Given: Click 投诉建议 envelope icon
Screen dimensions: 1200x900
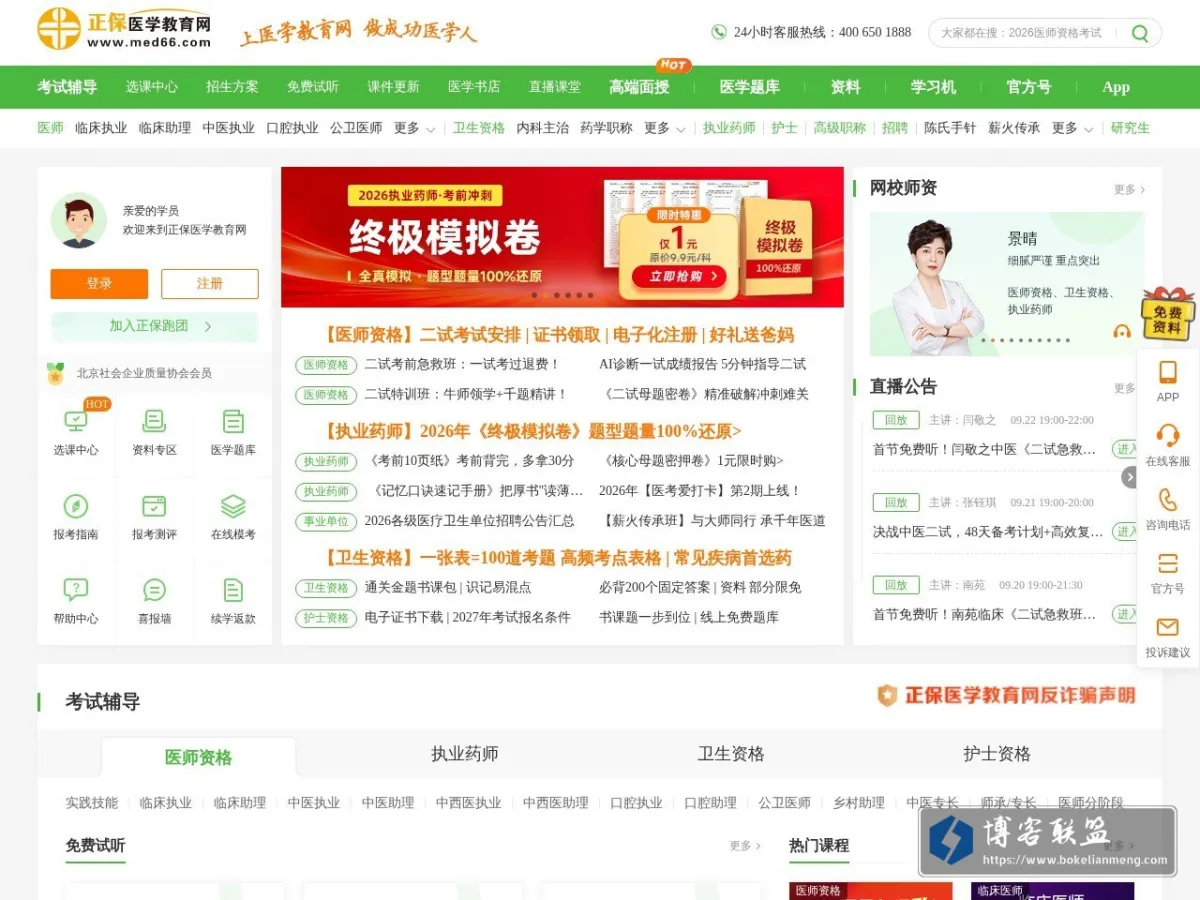Looking at the screenshot, I should click(1167, 627).
